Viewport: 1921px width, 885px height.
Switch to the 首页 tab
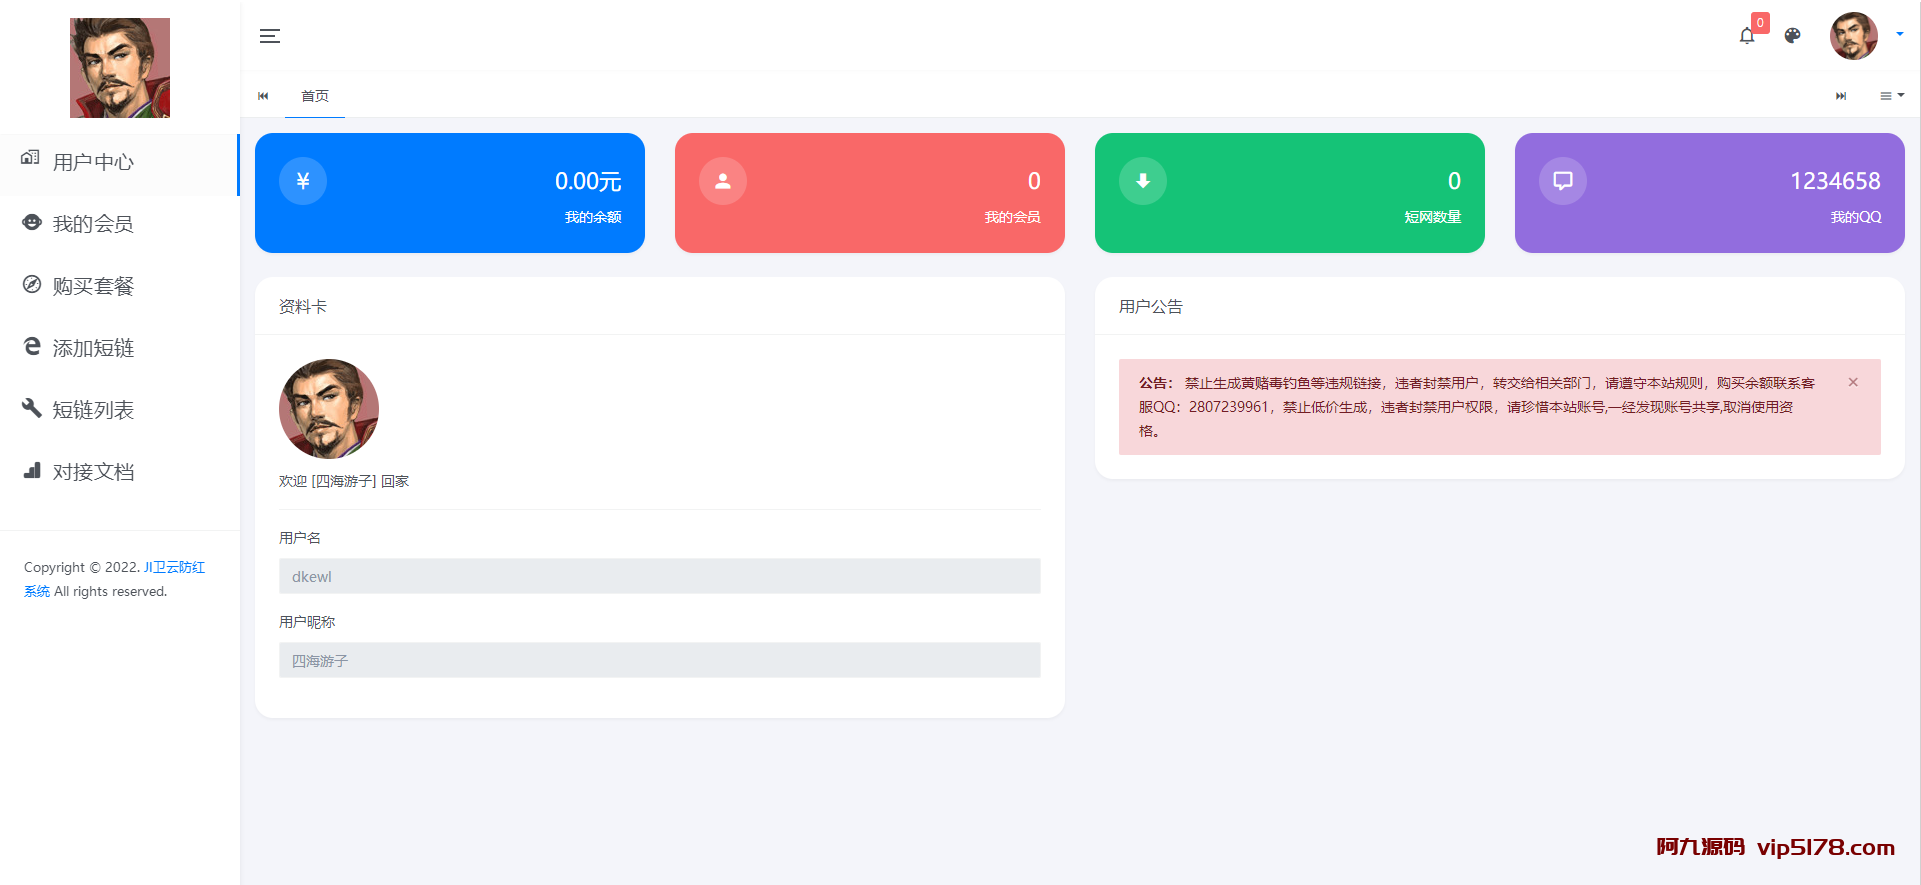tap(315, 96)
